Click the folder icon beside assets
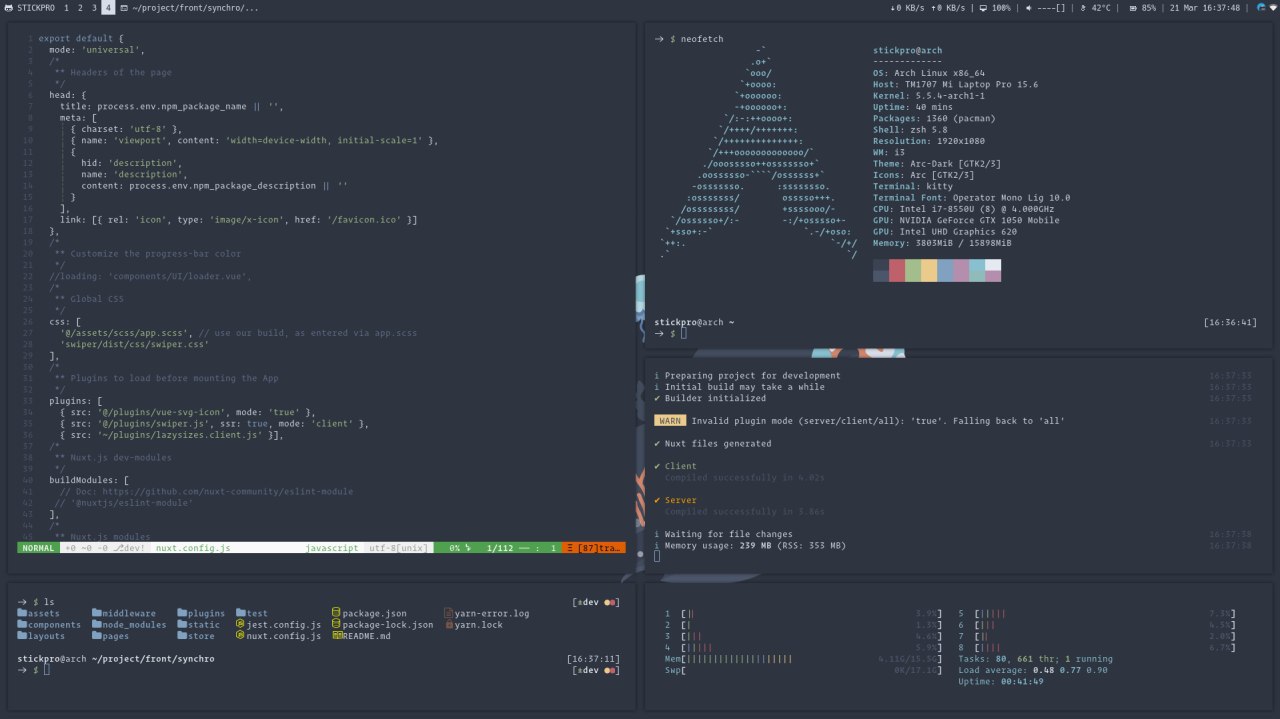The height and width of the screenshot is (719, 1280). [x=22, y=613]
